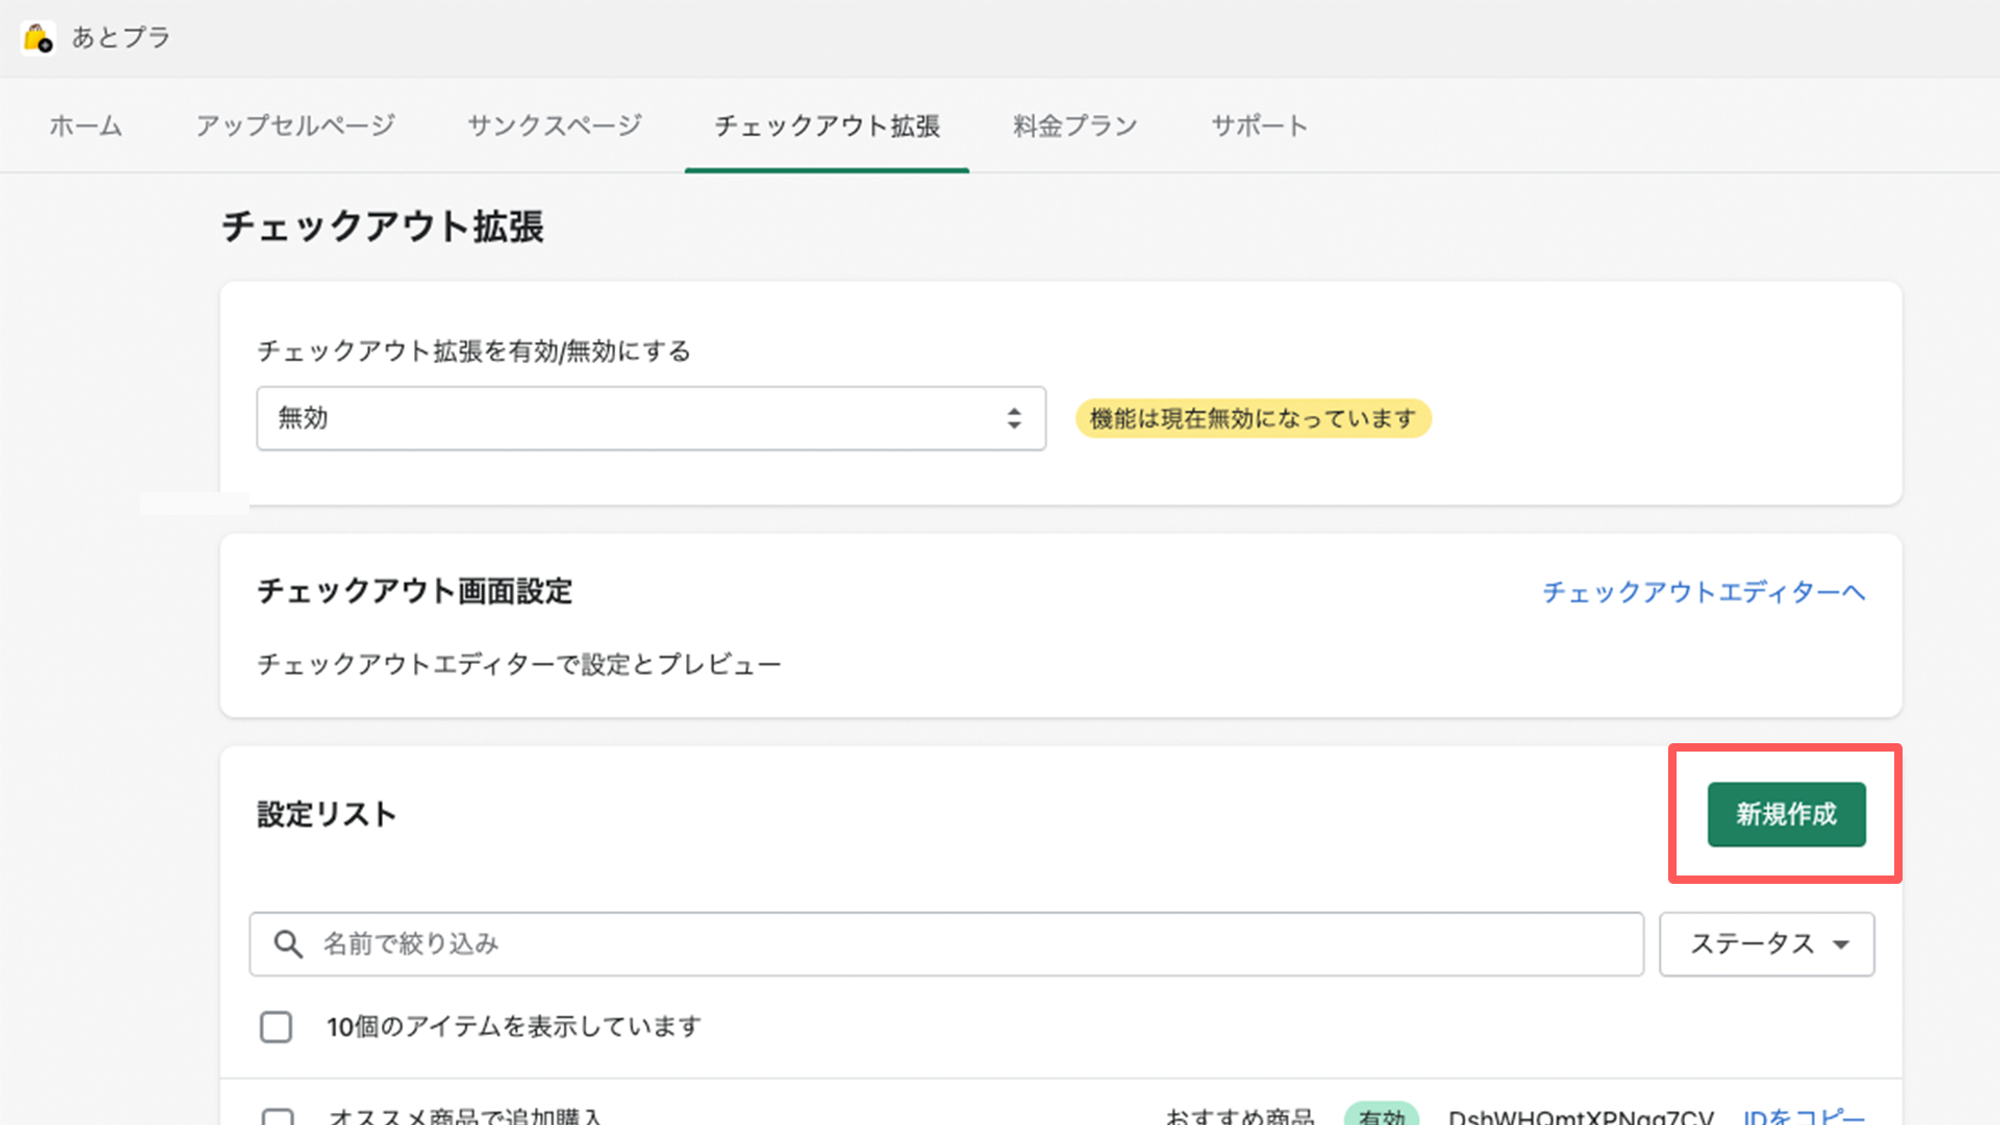Click the チェックアウトエディターで設定とプレビュー description

click(x=519, y=664)
